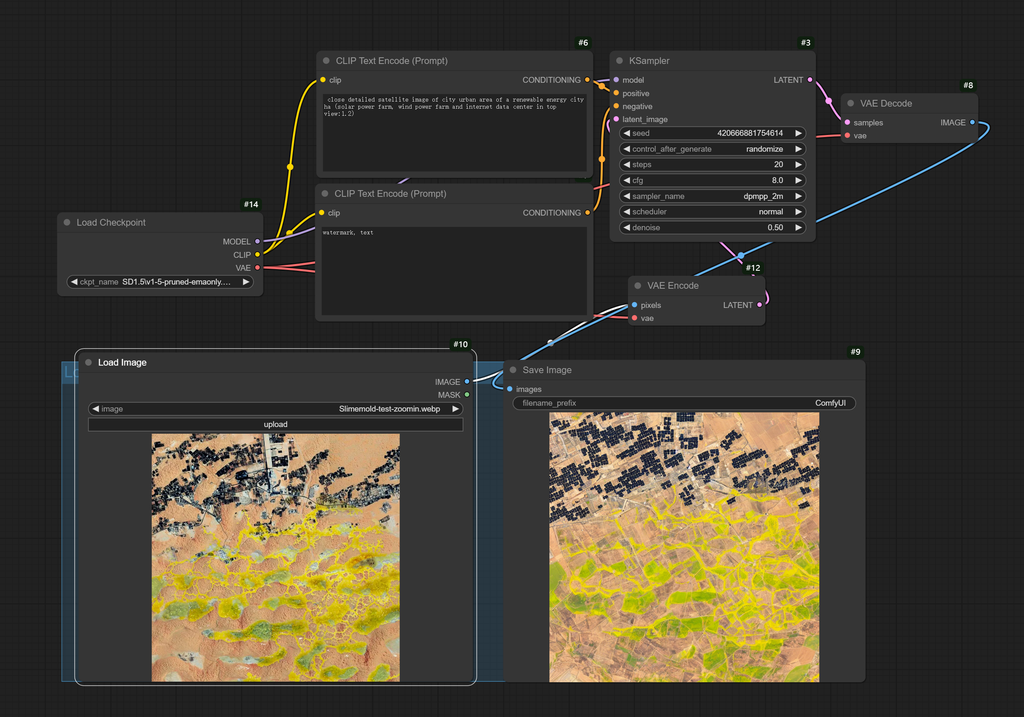
Task: Increase steps with the right arrow
Action: 799,165
